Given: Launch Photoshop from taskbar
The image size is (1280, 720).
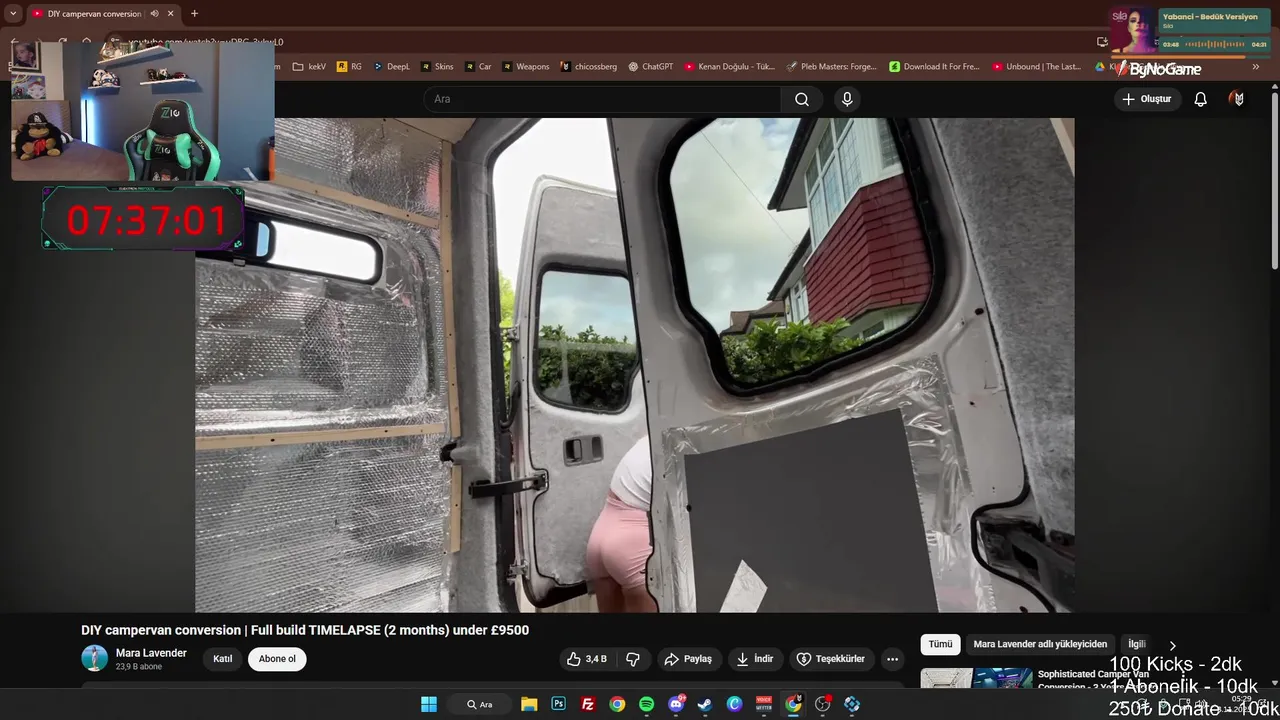Looking at the screenshot, I should [558, 704].
